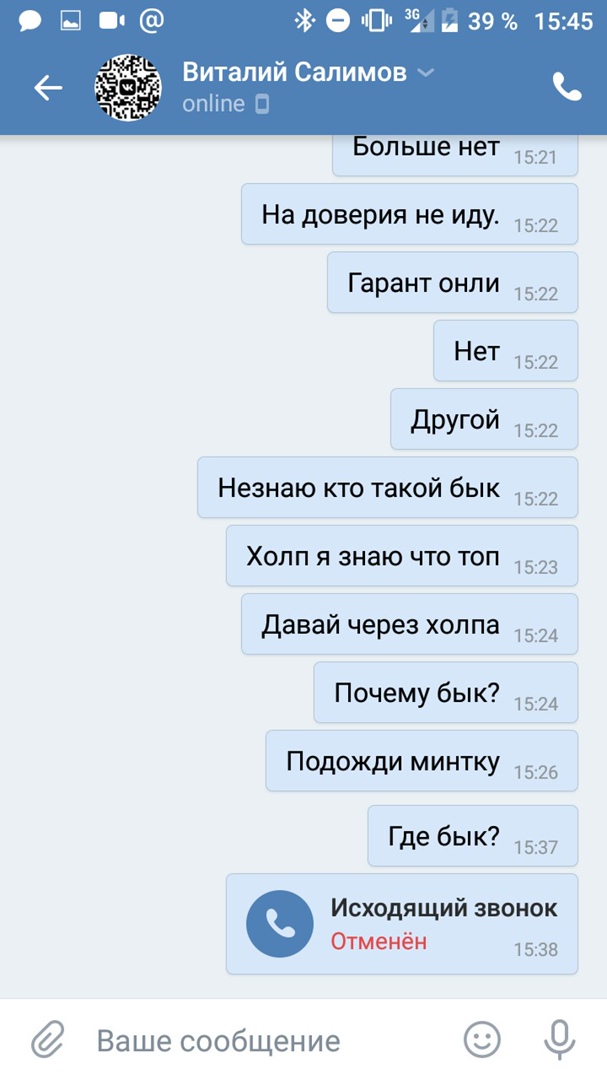Start a voice call with phone icon
Image resolution: width=607 pixels, height=1080 pixels.
[x=567, y=87]
